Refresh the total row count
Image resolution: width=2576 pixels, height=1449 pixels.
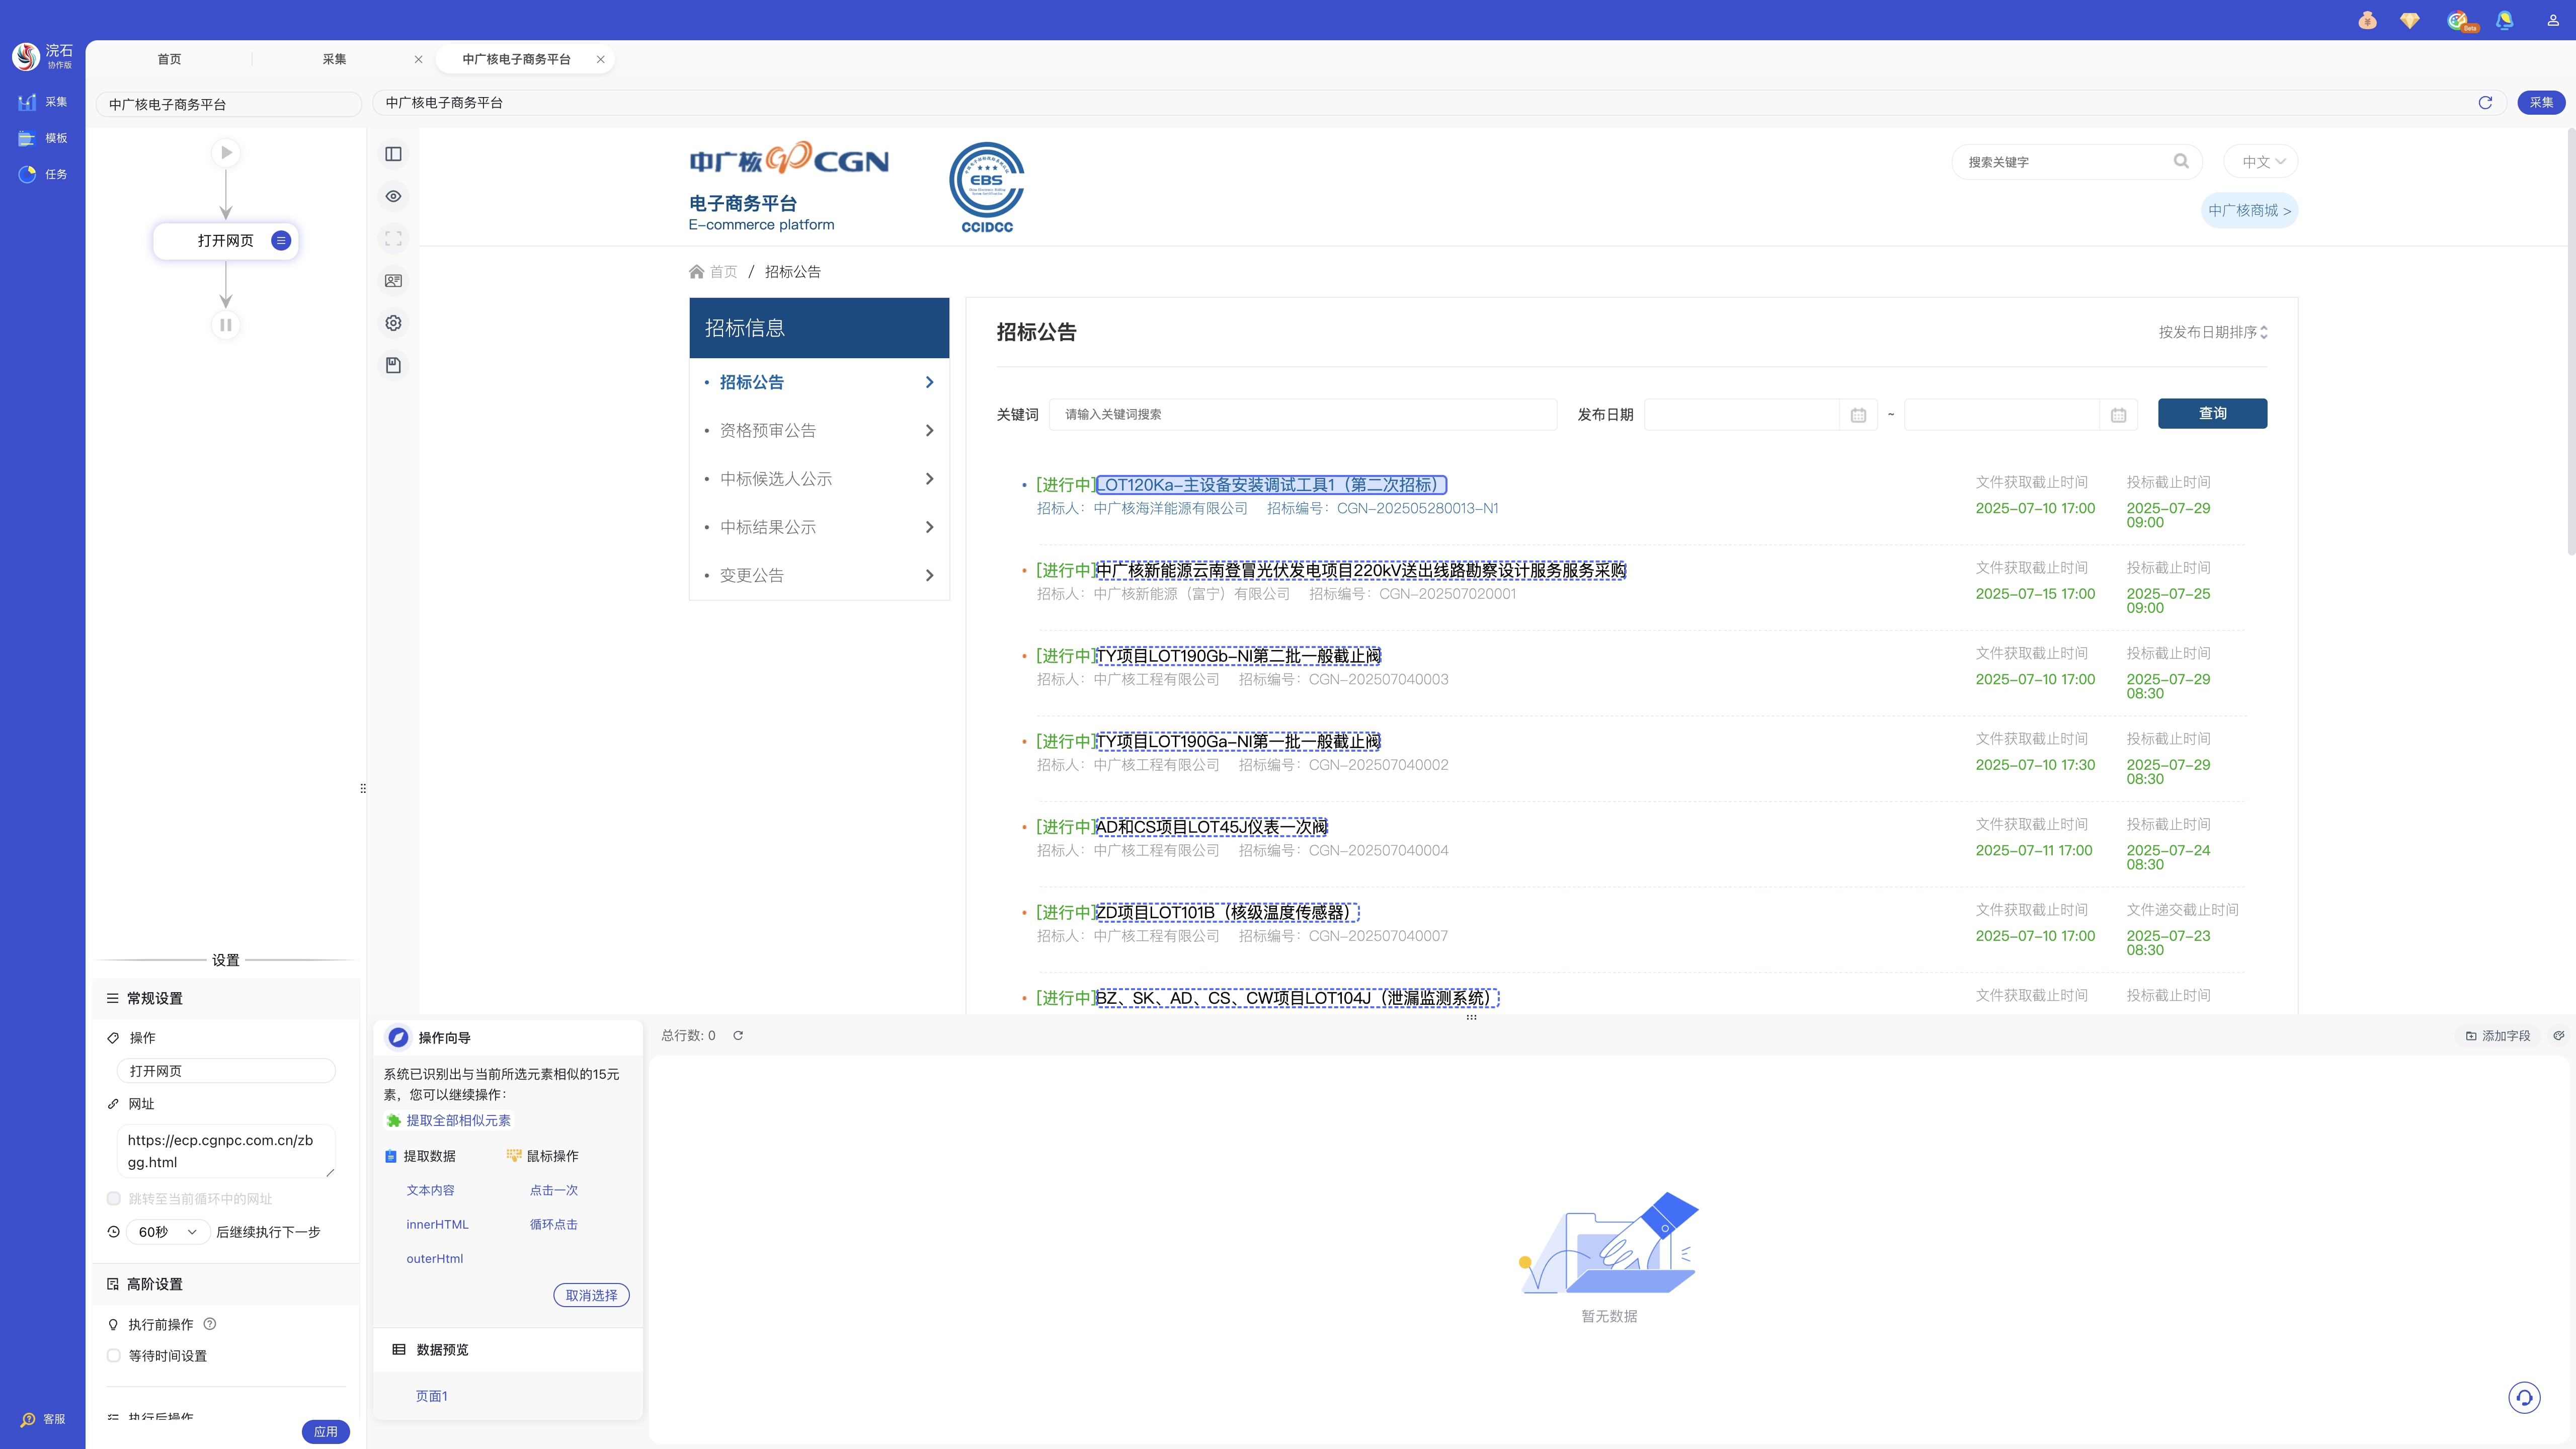738,1035
